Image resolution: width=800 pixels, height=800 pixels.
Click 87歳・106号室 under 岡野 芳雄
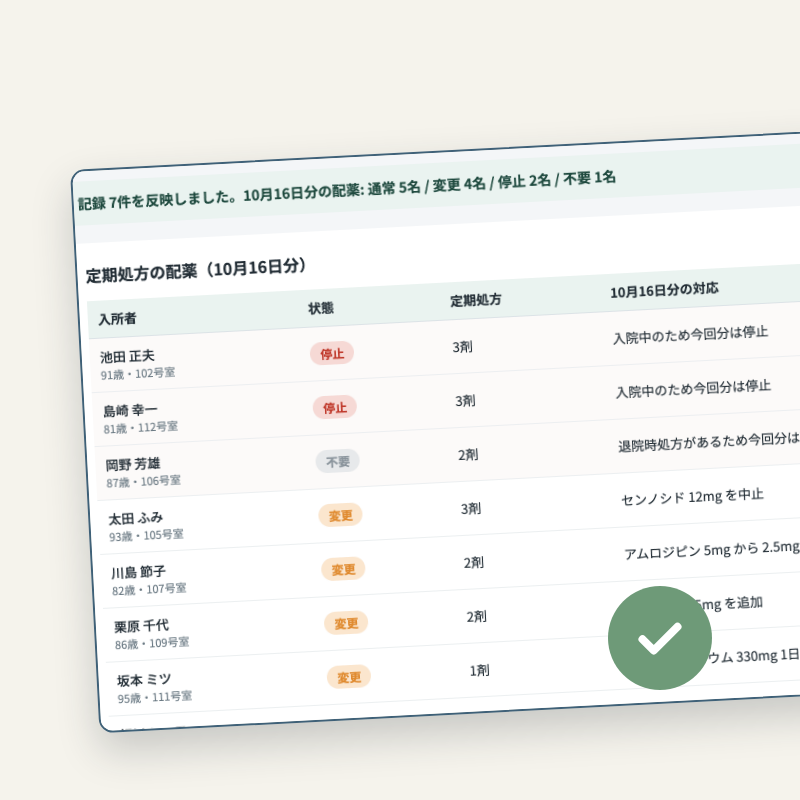click(x=143, y=482)
